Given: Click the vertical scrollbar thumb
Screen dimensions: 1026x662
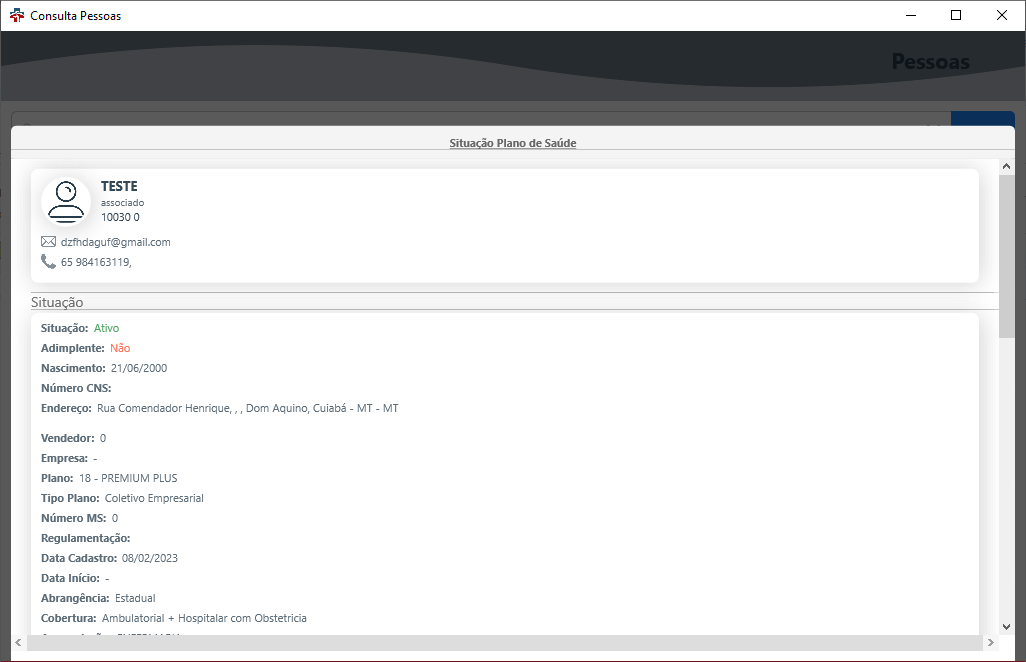Looking at the screenshot, I should click(x=1006, y=256).
